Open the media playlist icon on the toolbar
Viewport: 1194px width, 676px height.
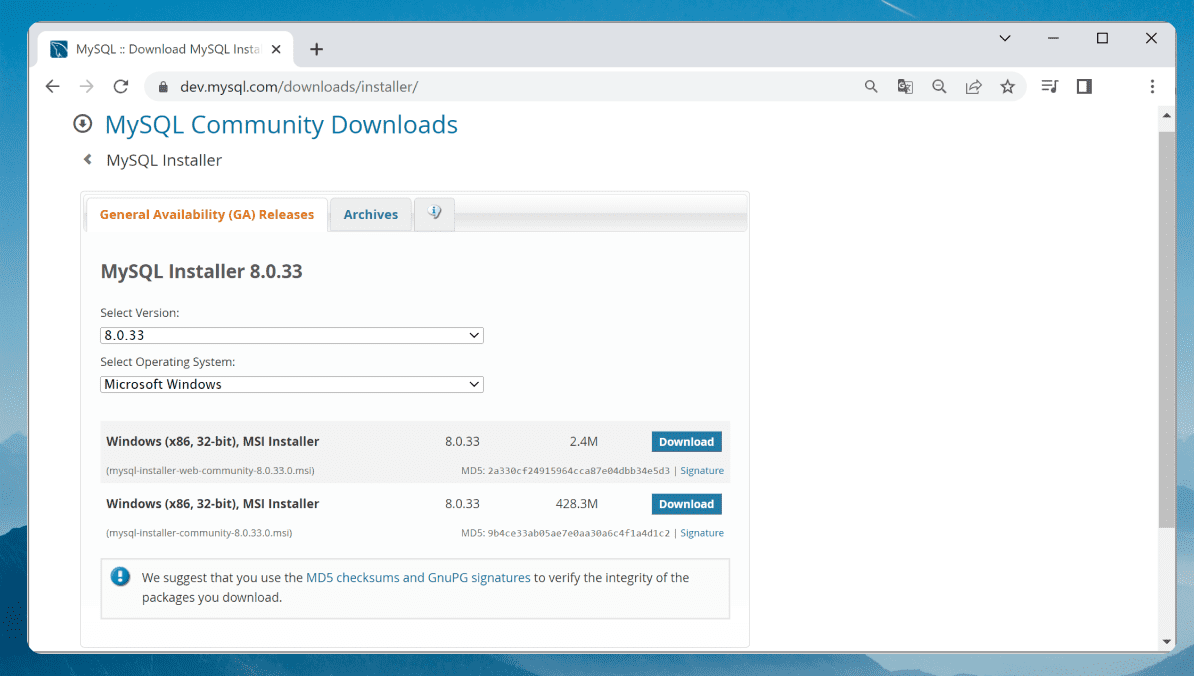(x=1049, y=87)
